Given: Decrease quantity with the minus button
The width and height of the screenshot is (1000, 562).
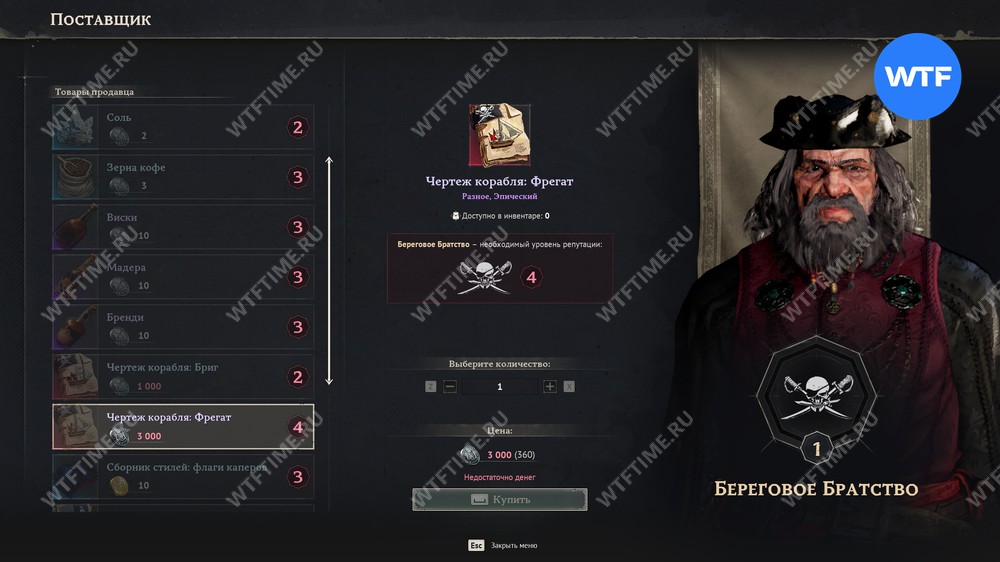Looking at the screenshot, I should (450, 387).
